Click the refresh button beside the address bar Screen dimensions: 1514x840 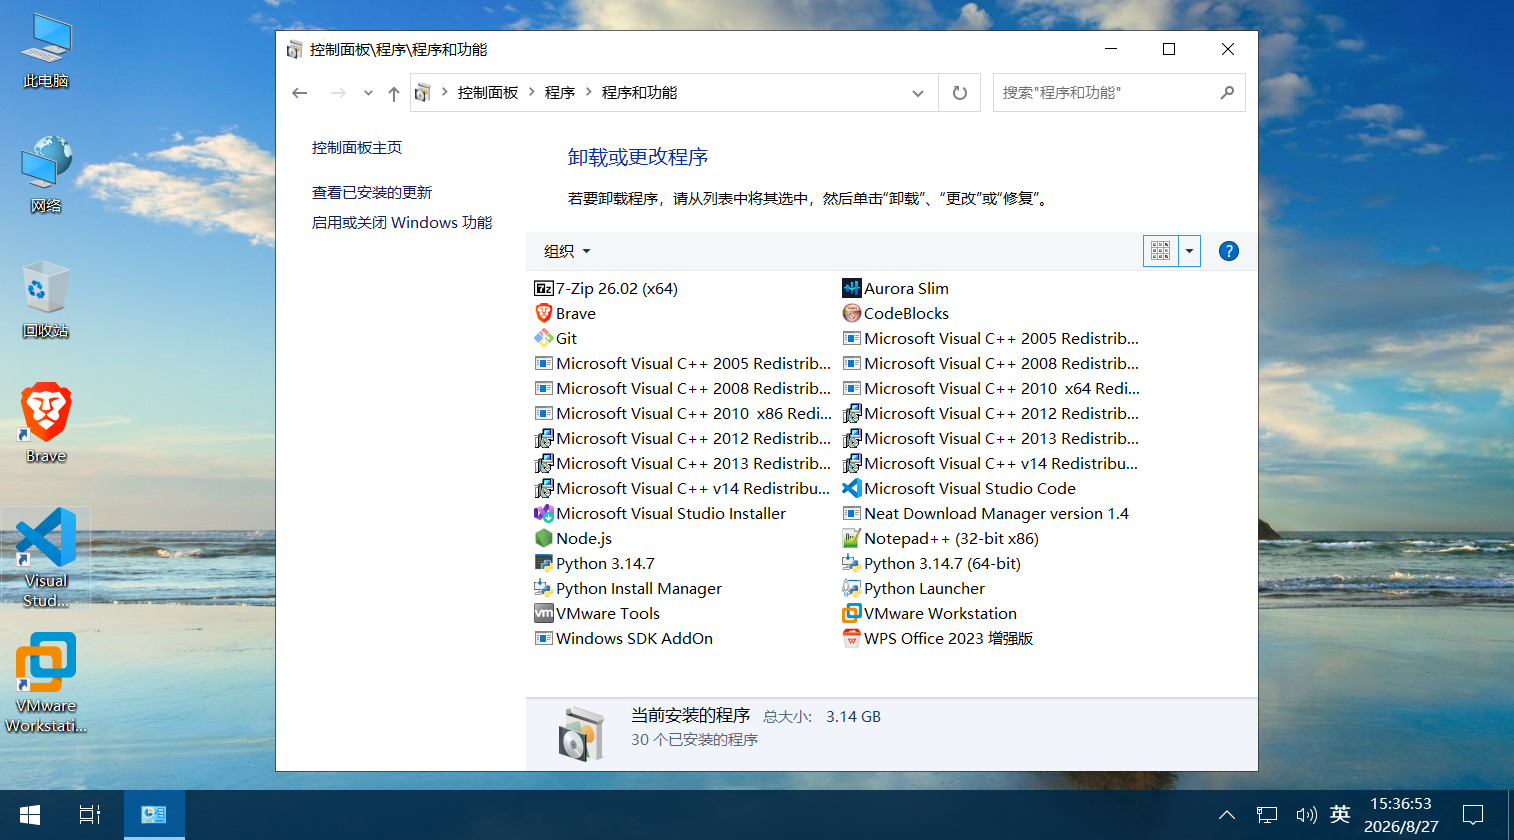[x=960, y=93]
